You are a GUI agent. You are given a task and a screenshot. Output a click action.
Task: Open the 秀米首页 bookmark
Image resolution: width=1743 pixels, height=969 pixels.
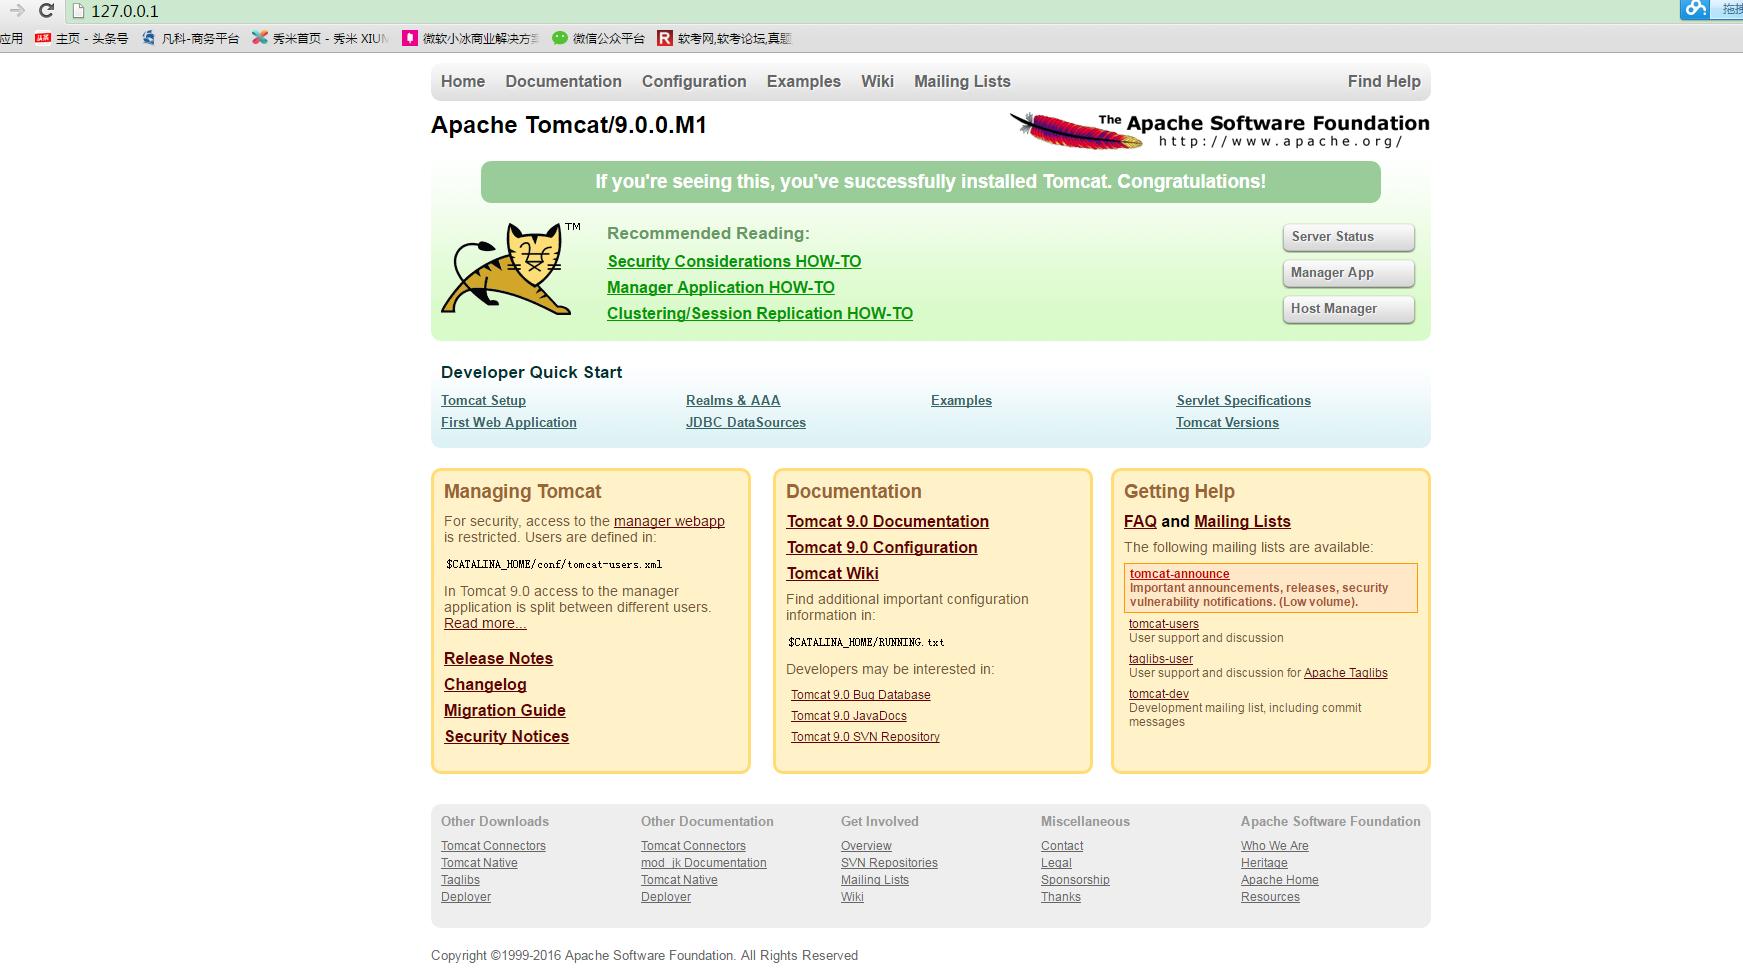click(320, 38)
